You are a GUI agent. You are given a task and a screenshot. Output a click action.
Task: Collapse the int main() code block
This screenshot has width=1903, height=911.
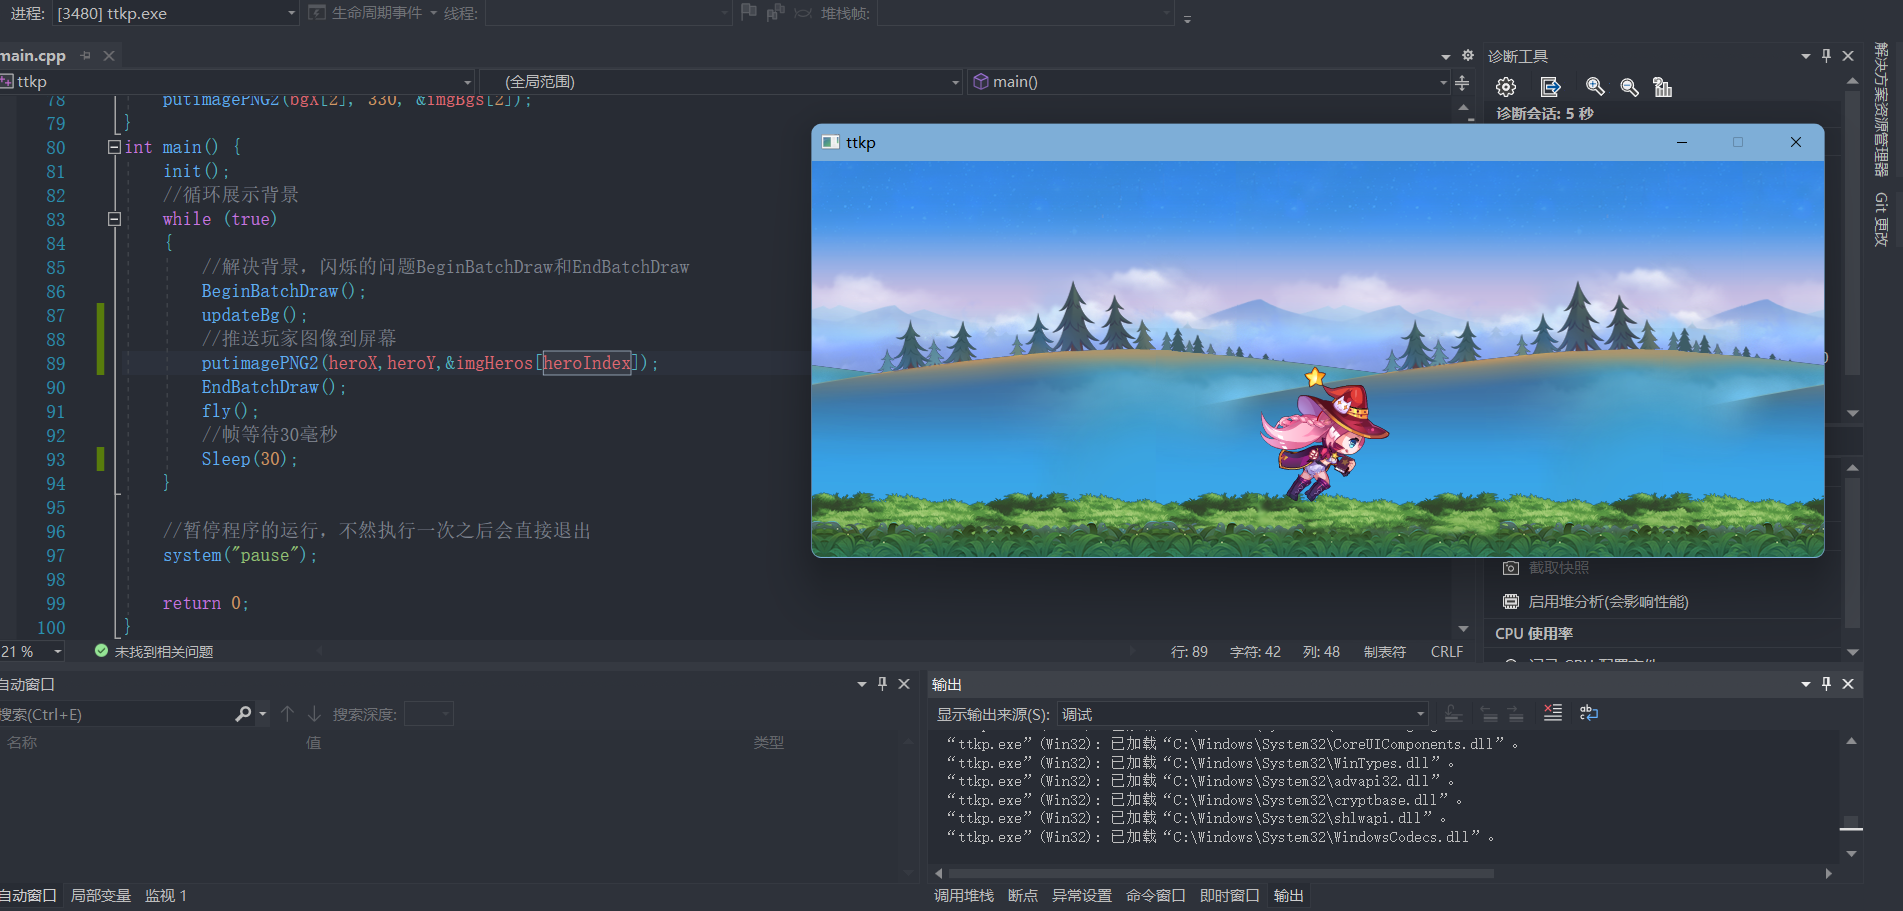coord(114,147)
